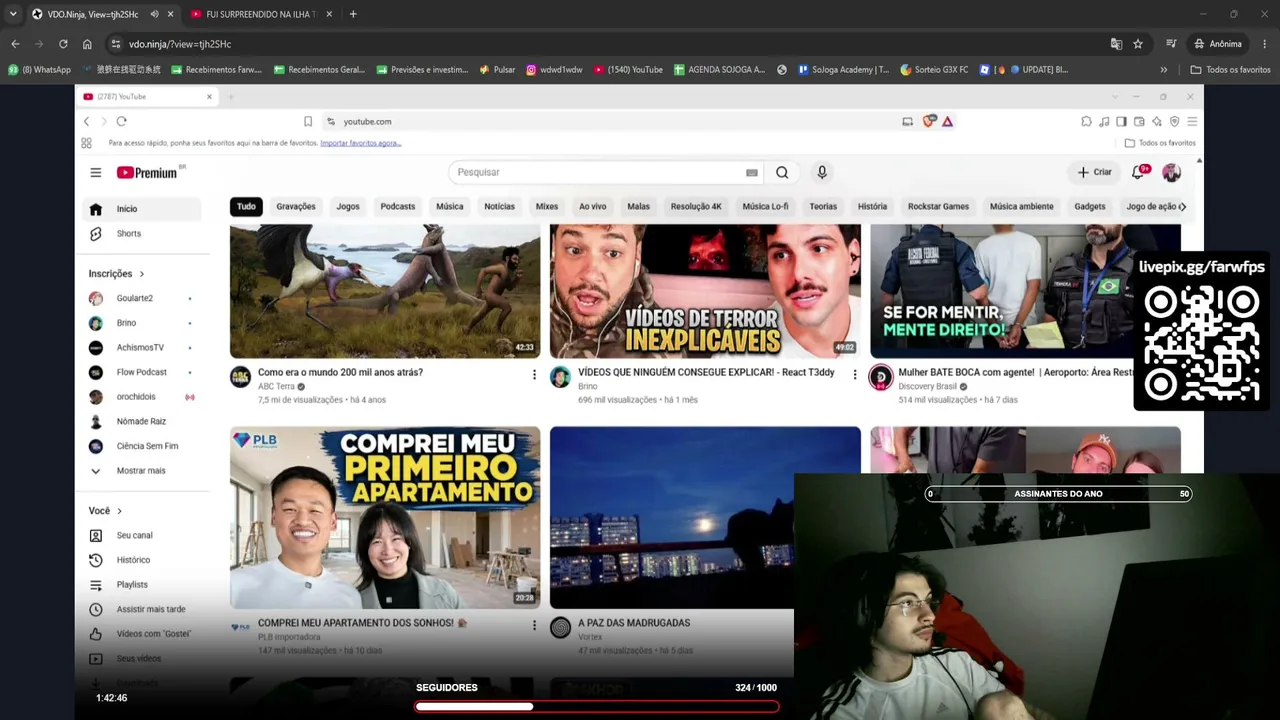Bookmark vdo.ninja with the star icon

pyautogui.click(x=1138, y=44)
